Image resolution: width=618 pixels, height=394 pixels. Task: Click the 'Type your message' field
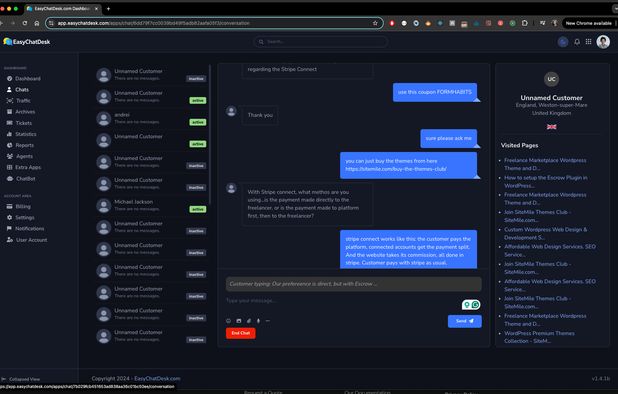(x=341, y=301)
